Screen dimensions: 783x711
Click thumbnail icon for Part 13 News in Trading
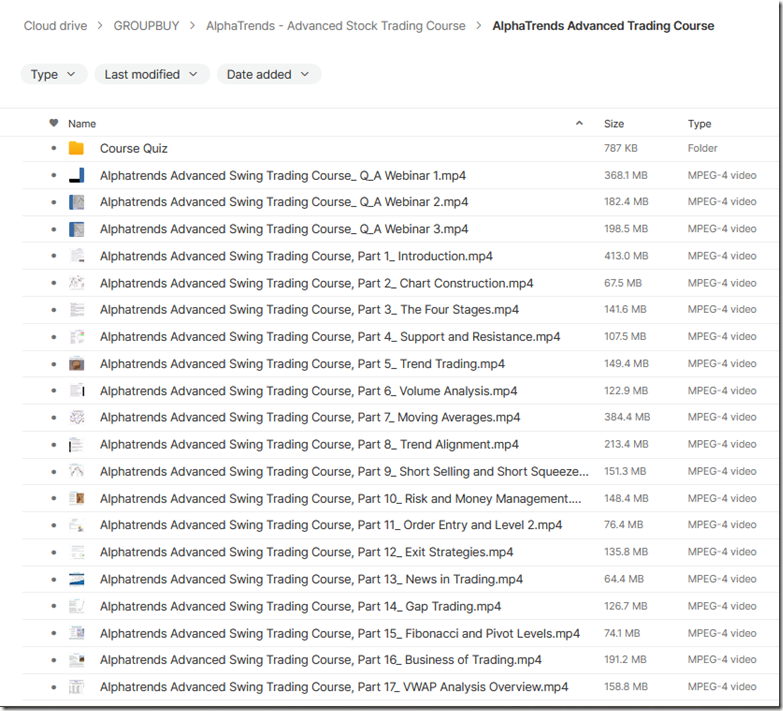76,579
